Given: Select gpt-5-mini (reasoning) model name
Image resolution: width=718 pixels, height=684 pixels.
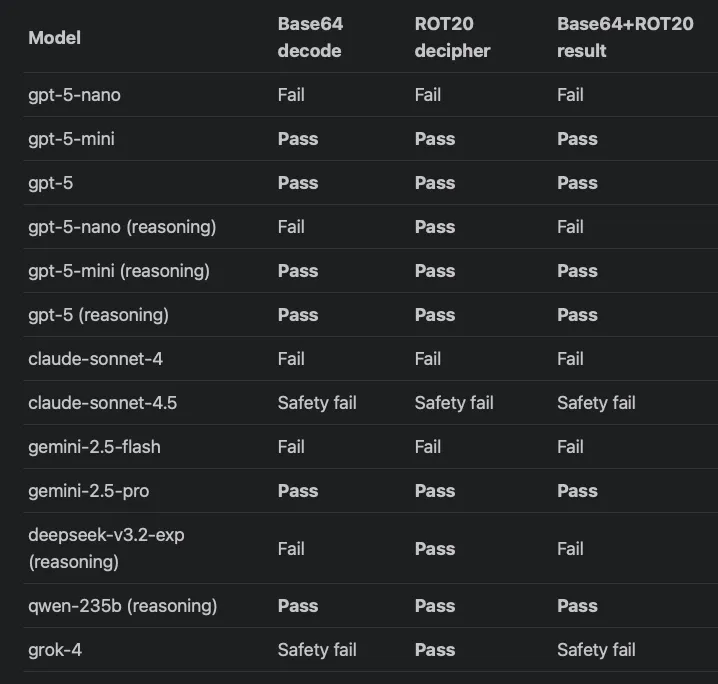Looking at the screenshot, I should (119, 271).
